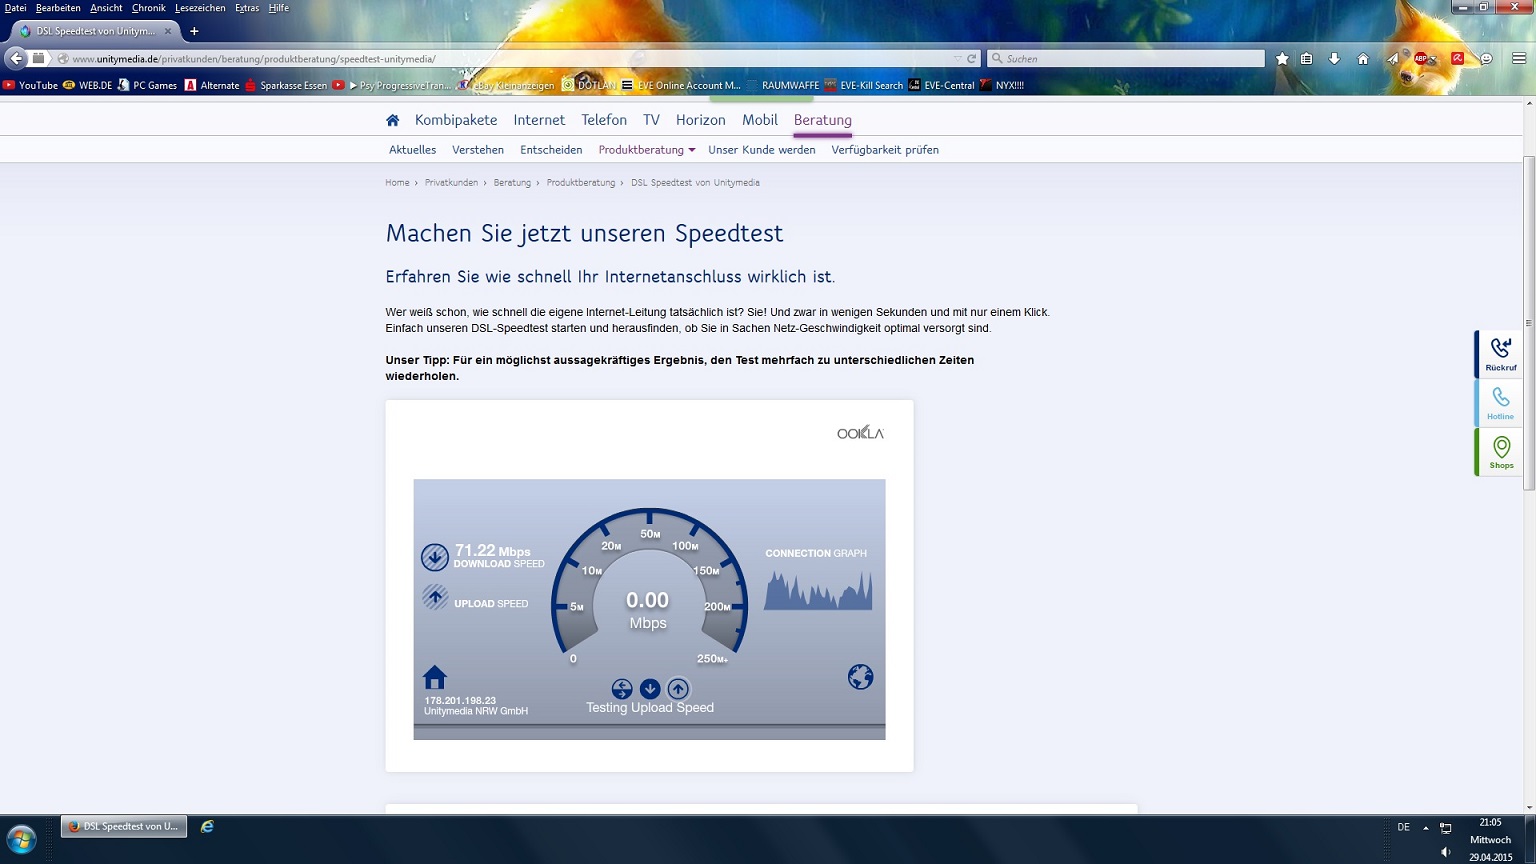
Task: Click the upload test step icon
Action: point(678,689)
